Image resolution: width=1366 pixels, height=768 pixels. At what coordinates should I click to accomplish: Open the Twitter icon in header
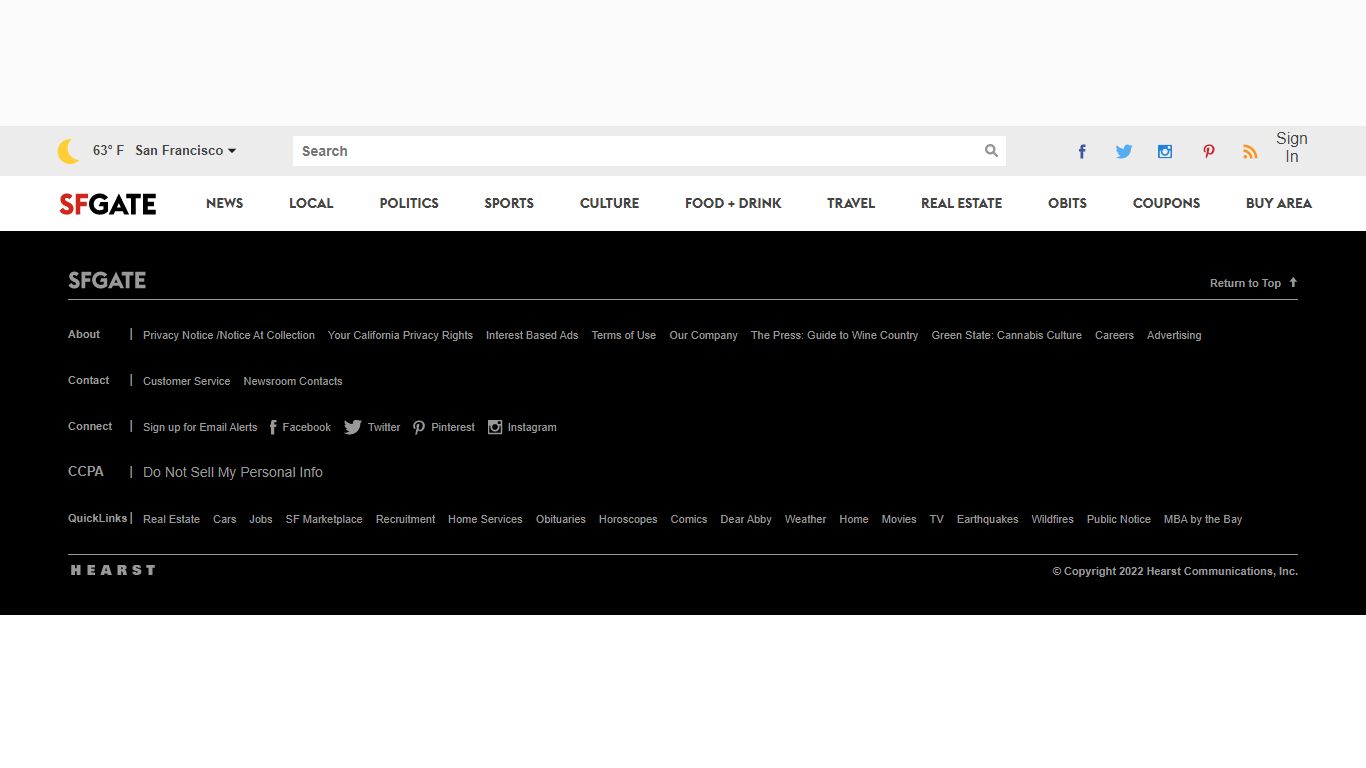[1124, 151]
